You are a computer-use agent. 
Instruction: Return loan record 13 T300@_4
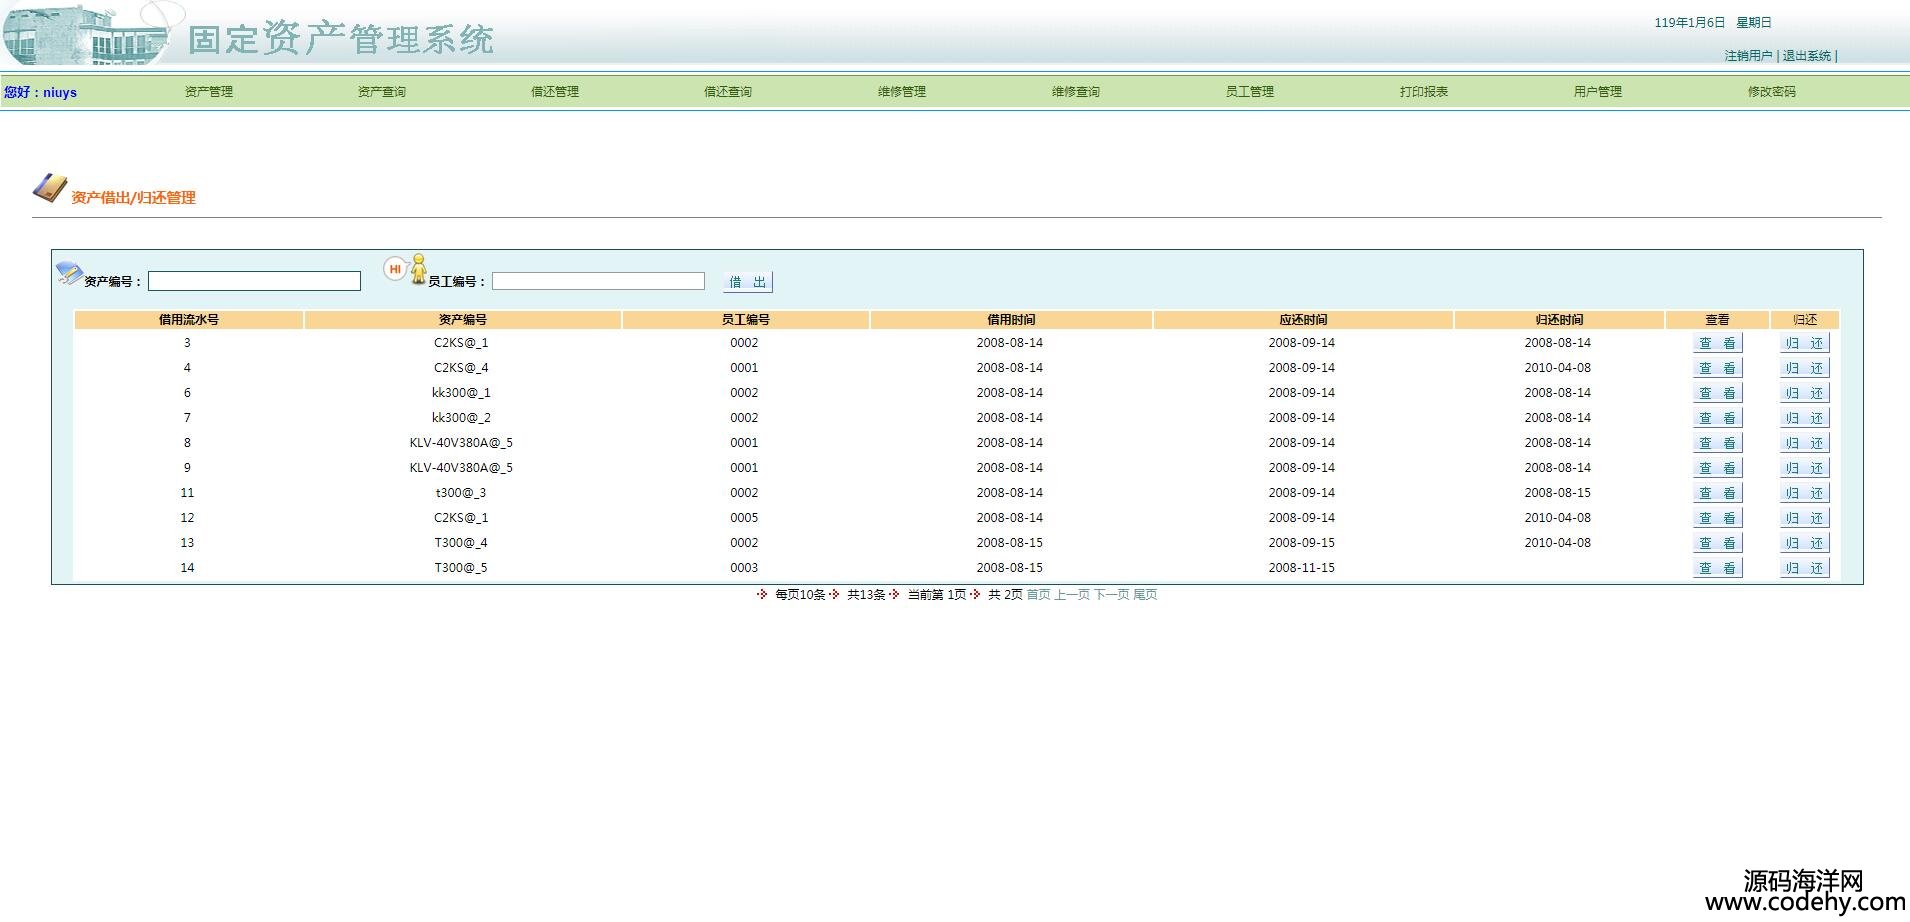(x=1804, y=543)
